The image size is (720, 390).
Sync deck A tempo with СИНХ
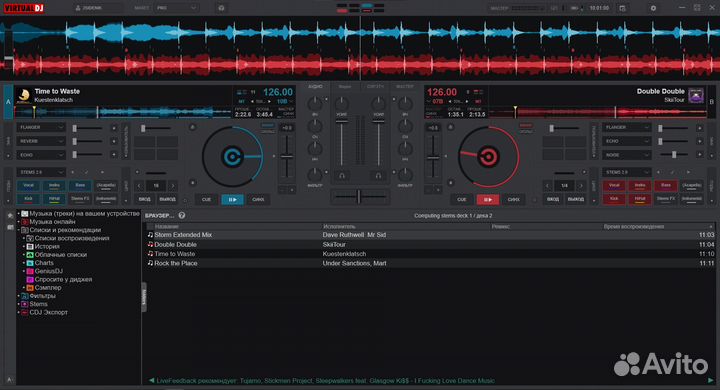pyautogui.click(x=258, y=199)
